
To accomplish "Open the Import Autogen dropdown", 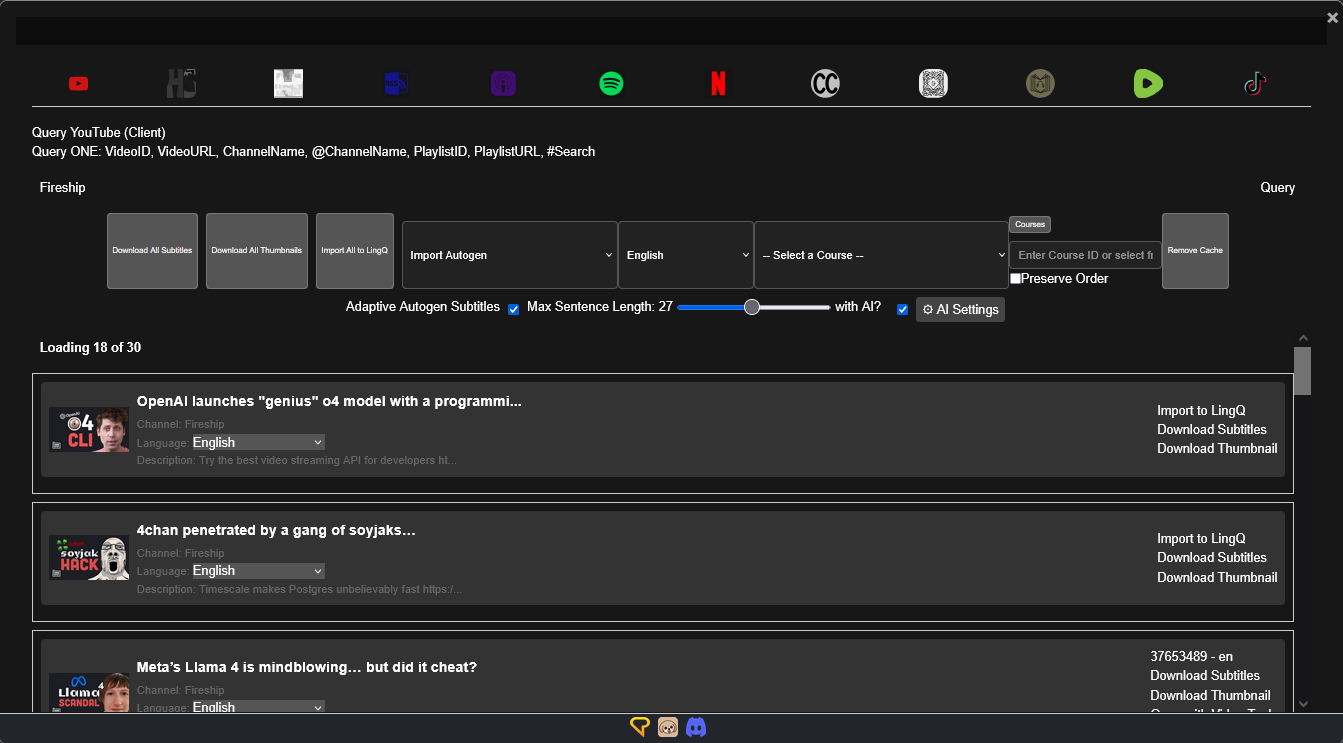I will pyautogui.click(x=510, y=255).
